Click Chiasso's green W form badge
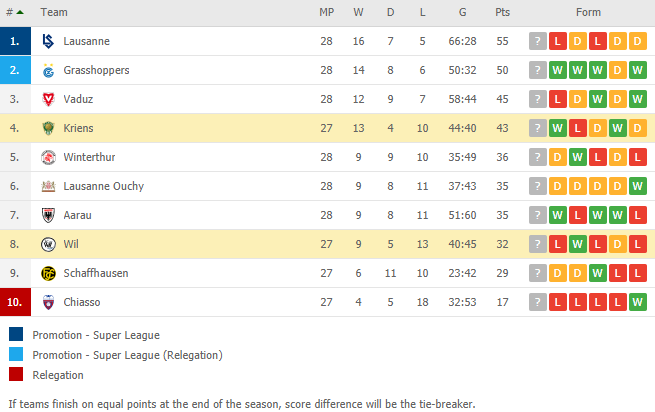This screenshot has height=412, width=655. (637, 302)
